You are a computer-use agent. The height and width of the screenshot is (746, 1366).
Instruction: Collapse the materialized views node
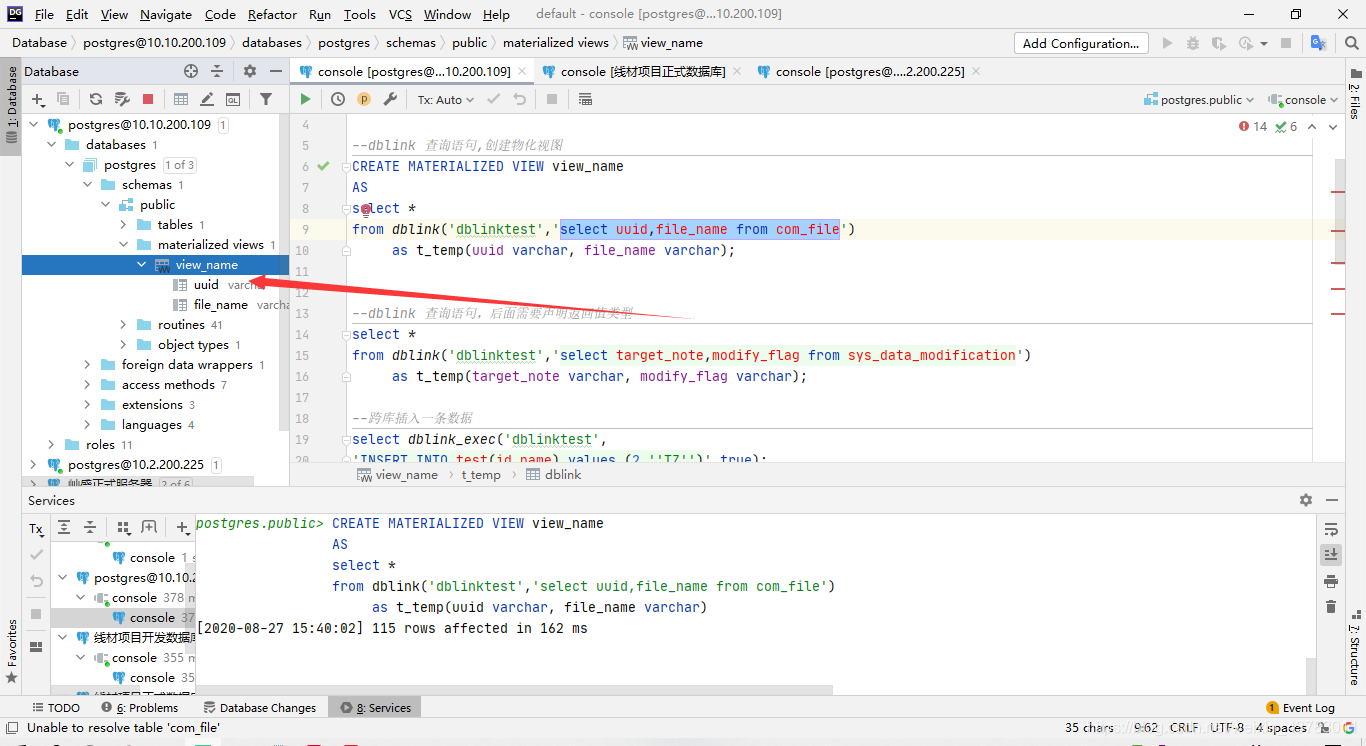124,245
